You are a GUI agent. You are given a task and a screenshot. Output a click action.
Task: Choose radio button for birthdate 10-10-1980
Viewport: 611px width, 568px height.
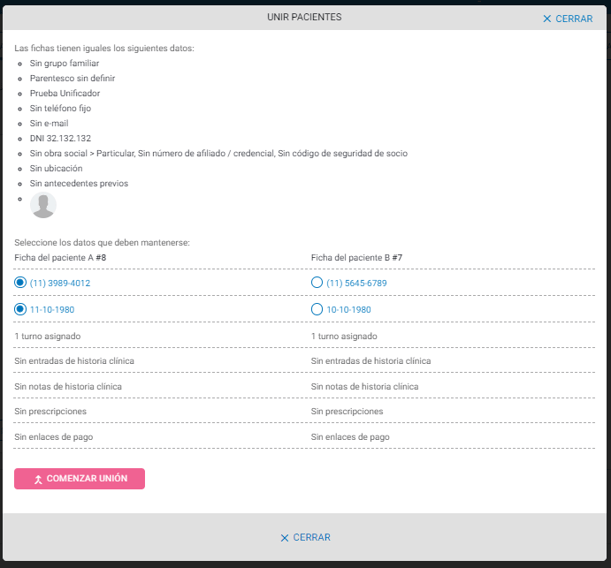(x=317, y=310)
